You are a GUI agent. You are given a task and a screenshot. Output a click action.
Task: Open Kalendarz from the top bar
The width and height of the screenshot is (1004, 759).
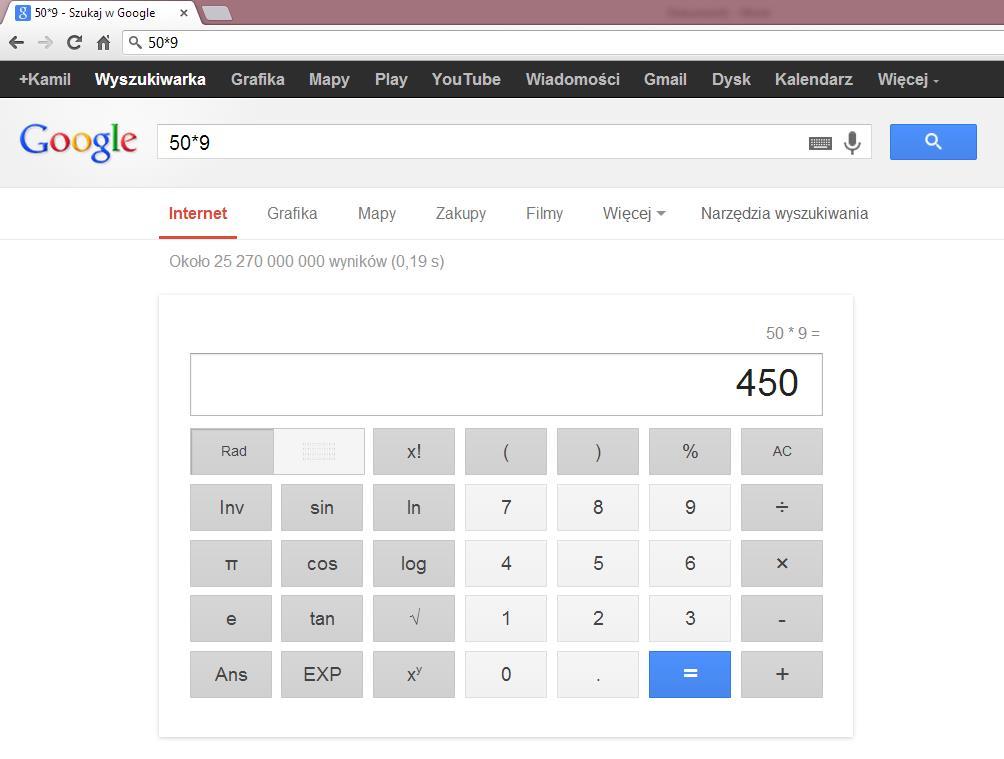[x=814, y=79]
